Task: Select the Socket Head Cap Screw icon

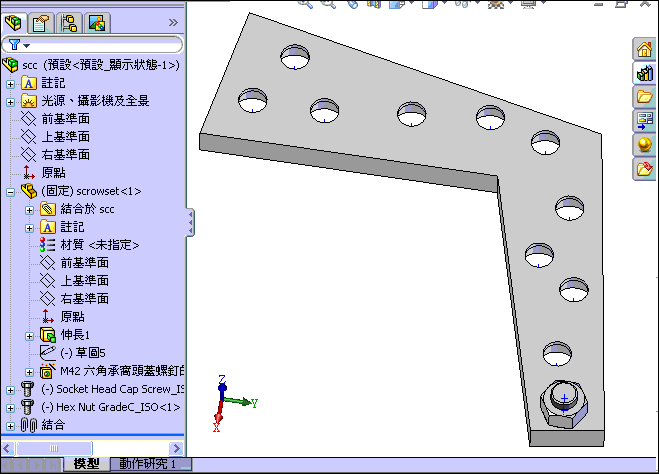Action: click(28, 389)
